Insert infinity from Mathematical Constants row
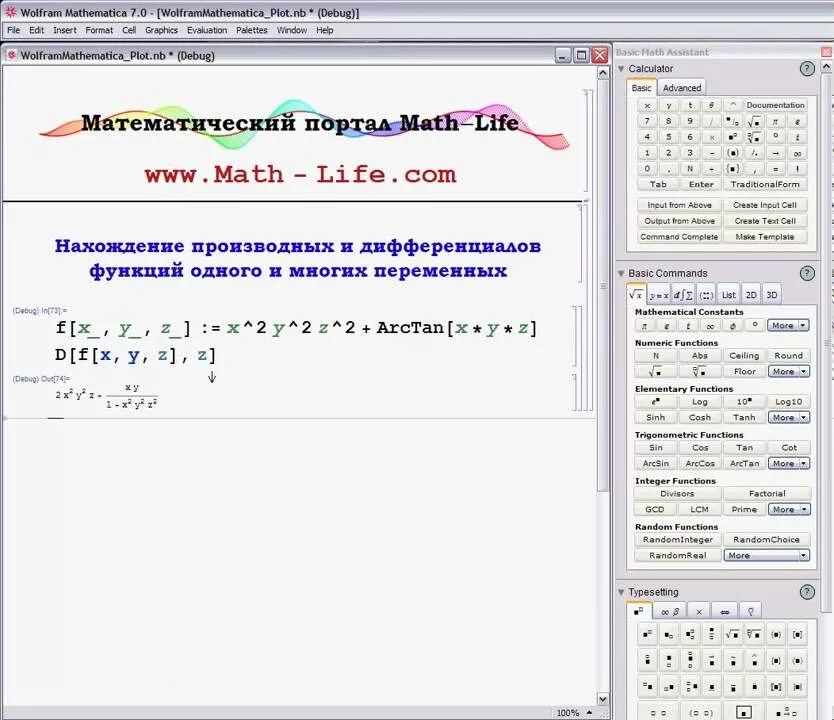 (x=710, y=325)
